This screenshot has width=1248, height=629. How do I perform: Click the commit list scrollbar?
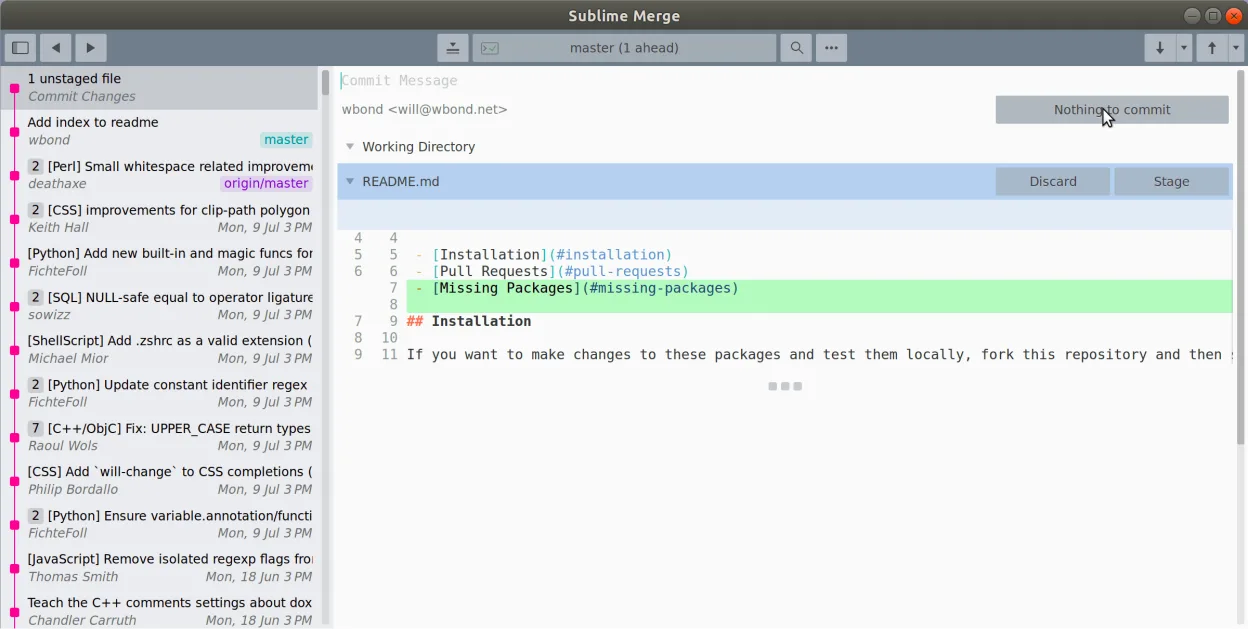pyautogui.click(x=325, y=82)
